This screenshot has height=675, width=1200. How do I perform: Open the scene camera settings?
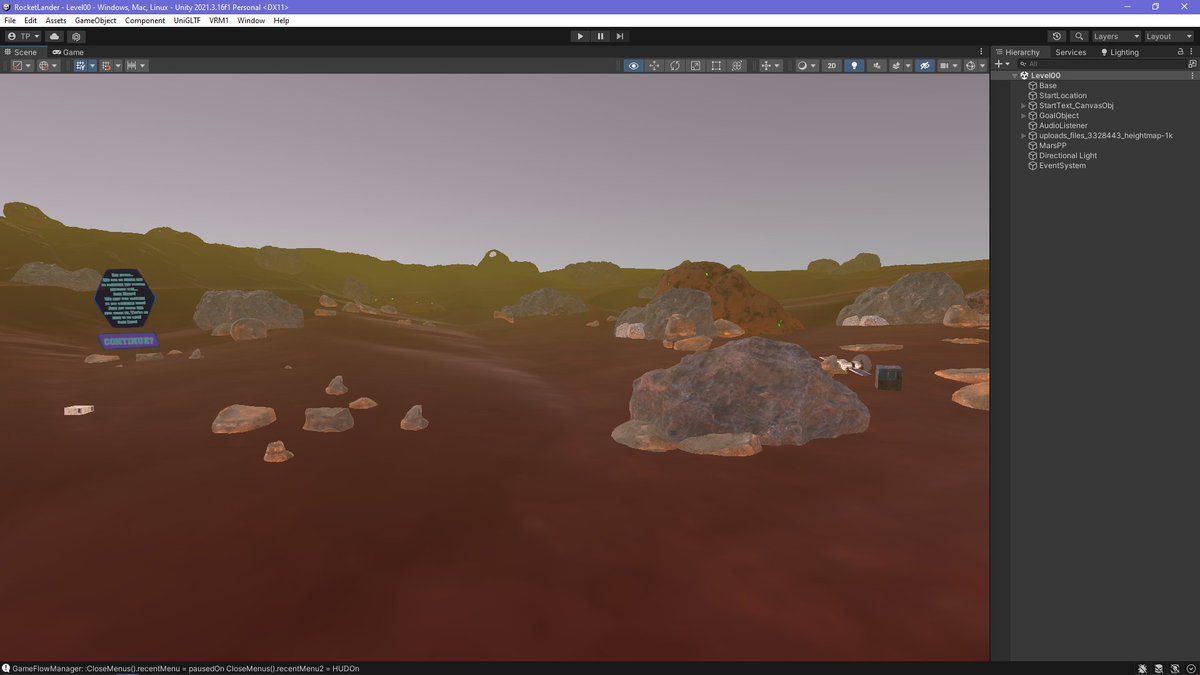click(947, 66)
